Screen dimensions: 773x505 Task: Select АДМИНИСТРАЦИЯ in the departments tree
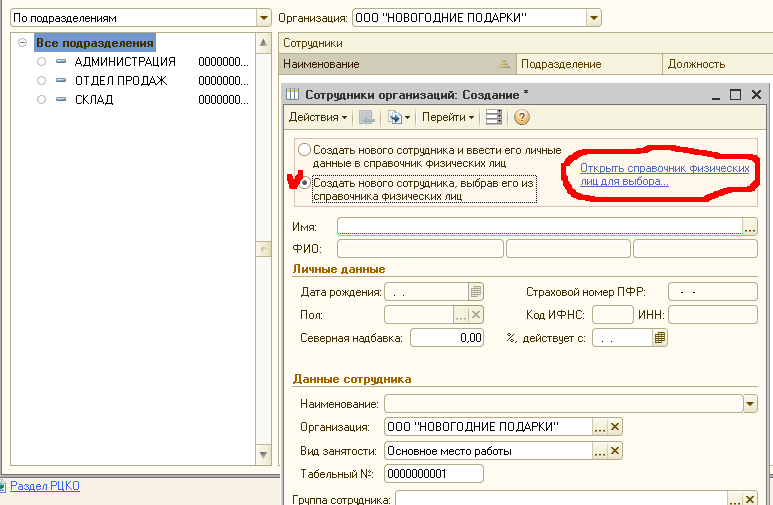pyautogui.click(x=125, y=62)
